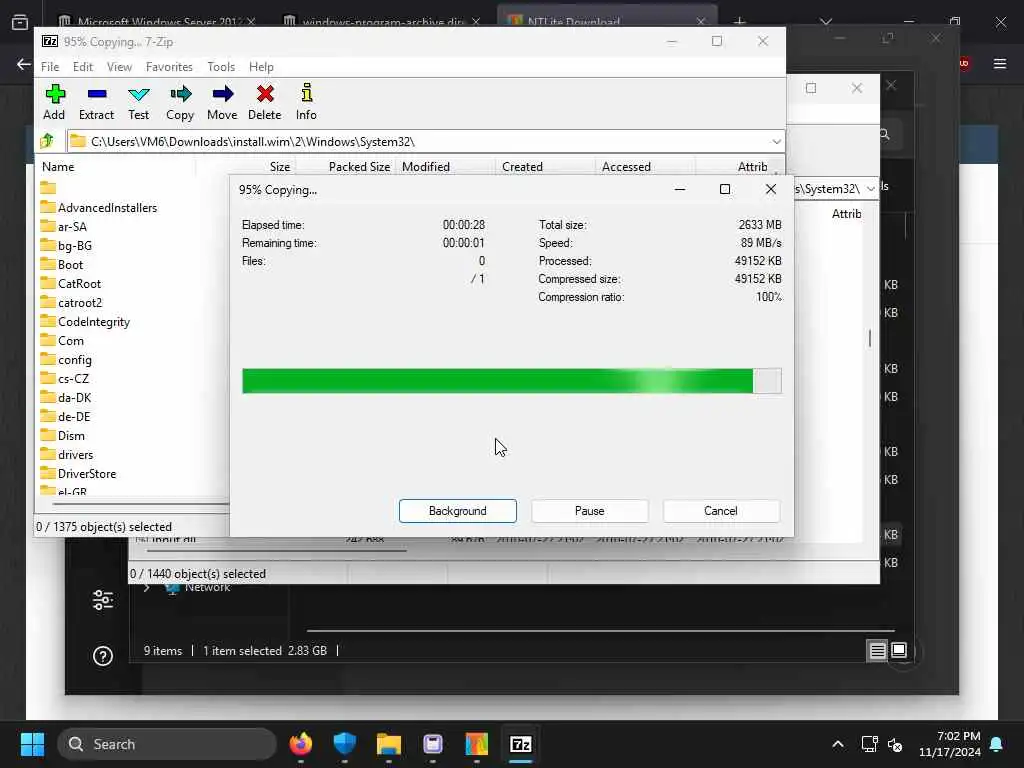Expand System32 path dropdown in rear 7-Zip window

(x=871, y=189)
